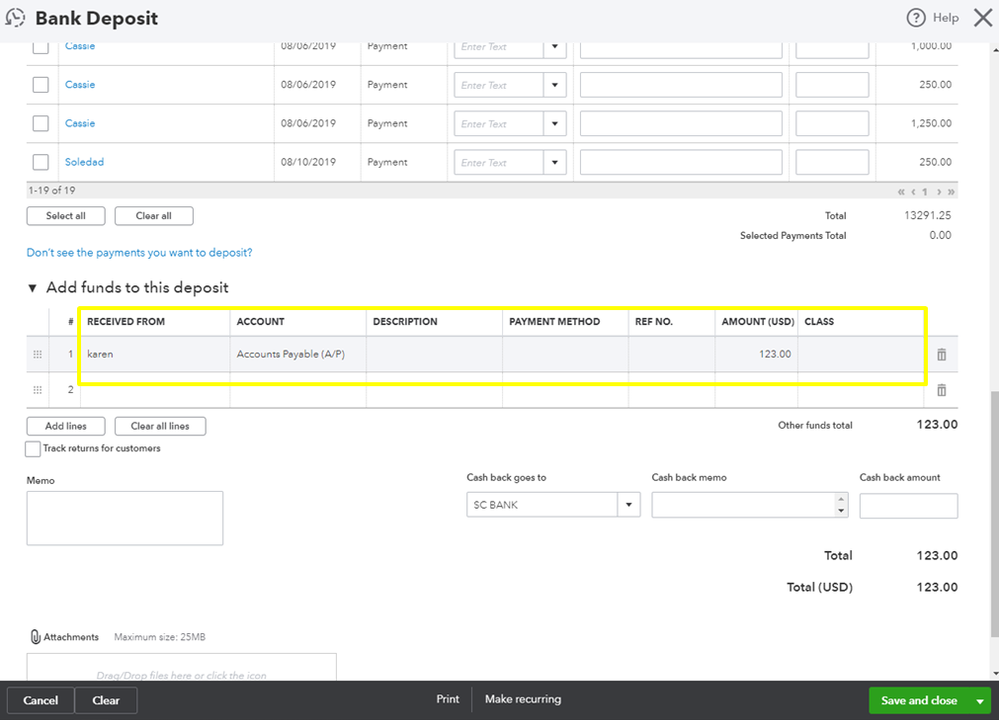Image resolution: width=999 pixels, height=720 pixels.
Task: Click the recent transactions clock icon
Action: point(15,18)
